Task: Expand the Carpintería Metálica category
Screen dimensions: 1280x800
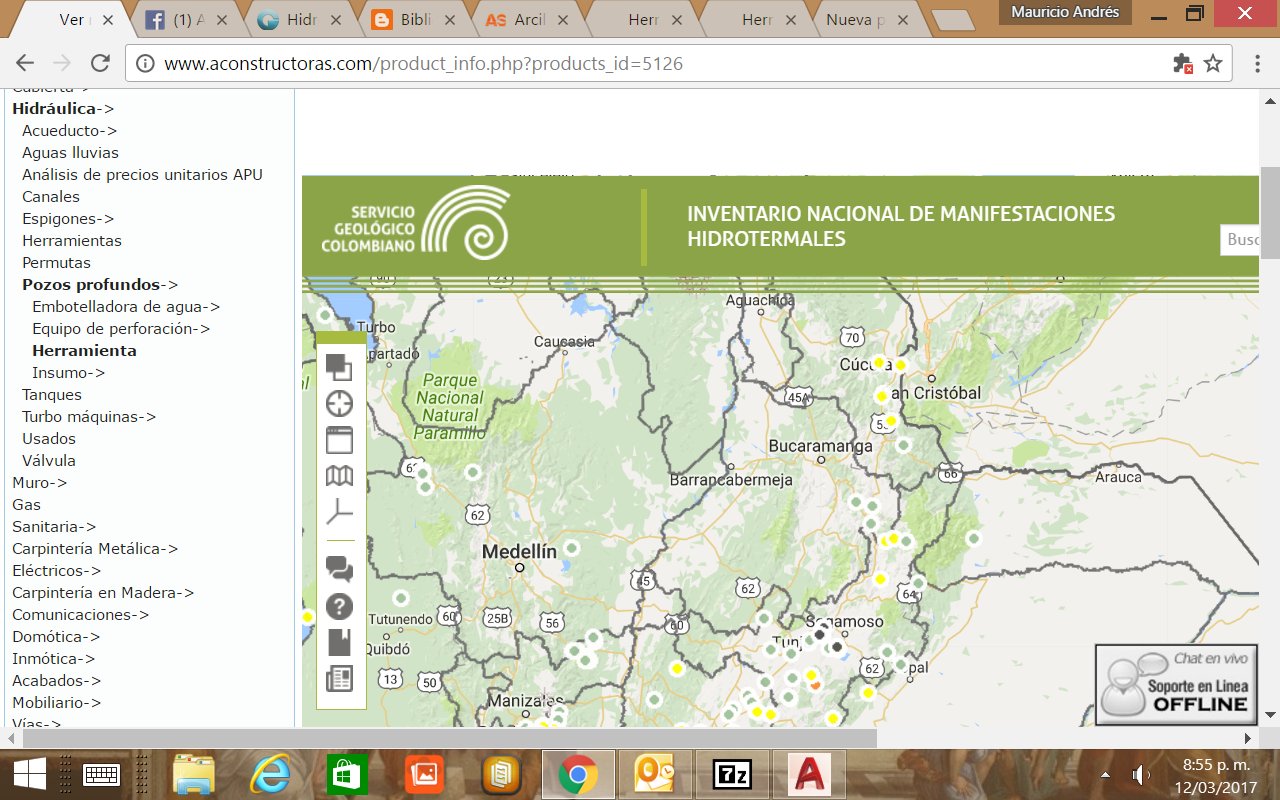Action: (x=95, y=549)
